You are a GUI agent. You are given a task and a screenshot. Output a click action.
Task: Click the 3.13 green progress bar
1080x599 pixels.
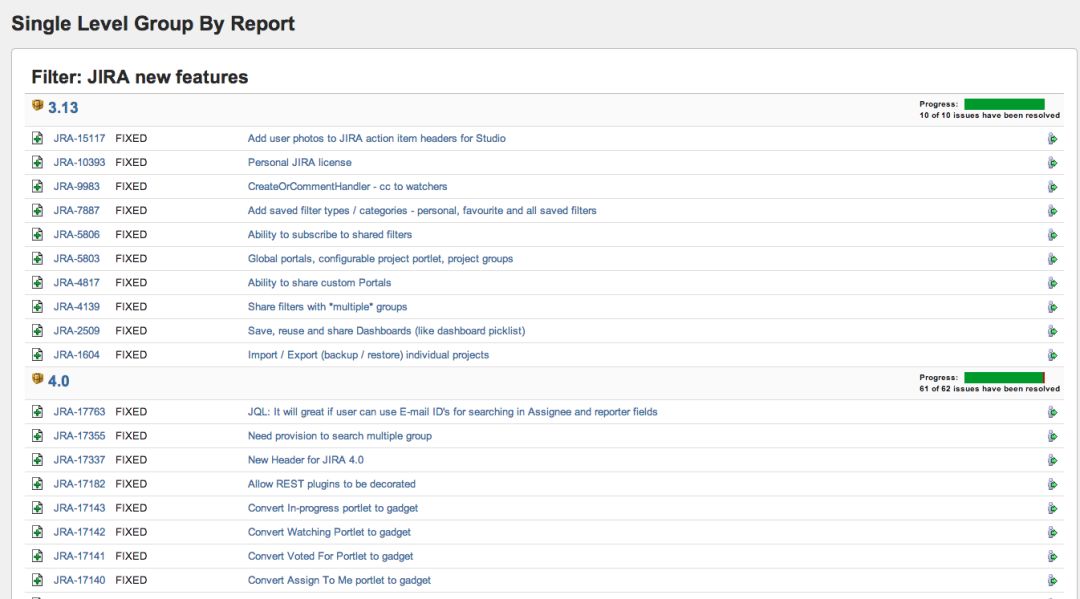tap(1004, 104)
